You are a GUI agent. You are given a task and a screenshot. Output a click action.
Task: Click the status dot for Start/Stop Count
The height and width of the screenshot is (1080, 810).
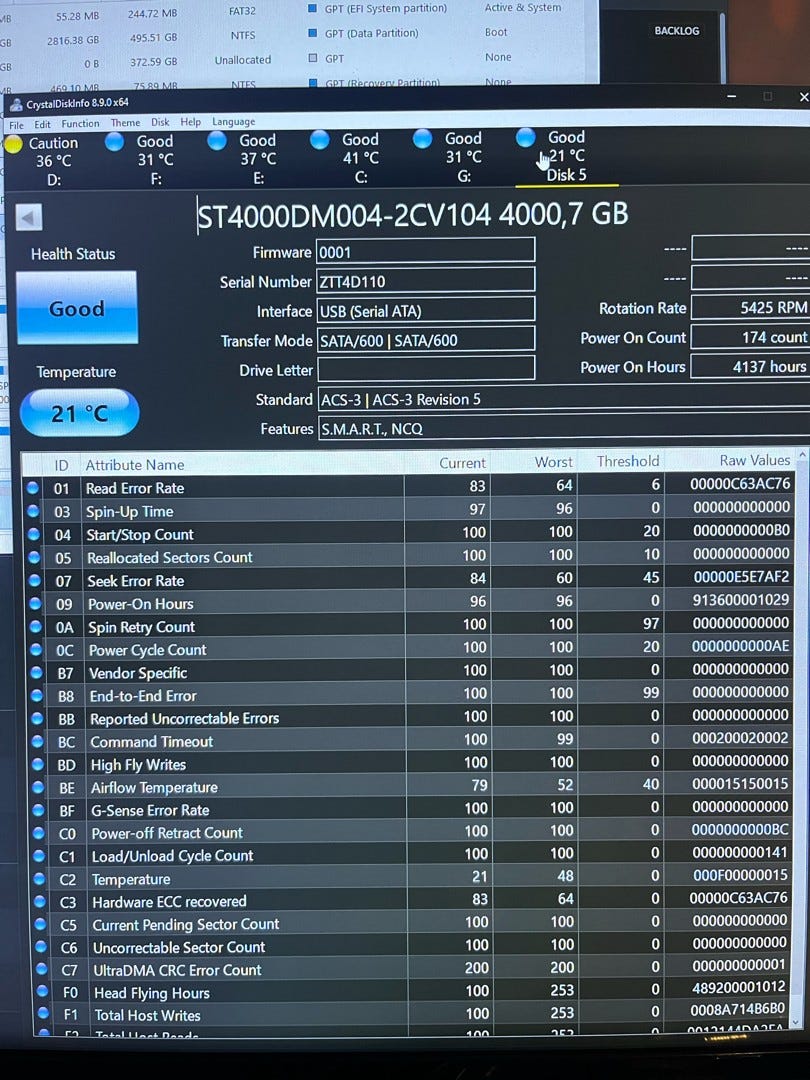[x=34, y=534]
